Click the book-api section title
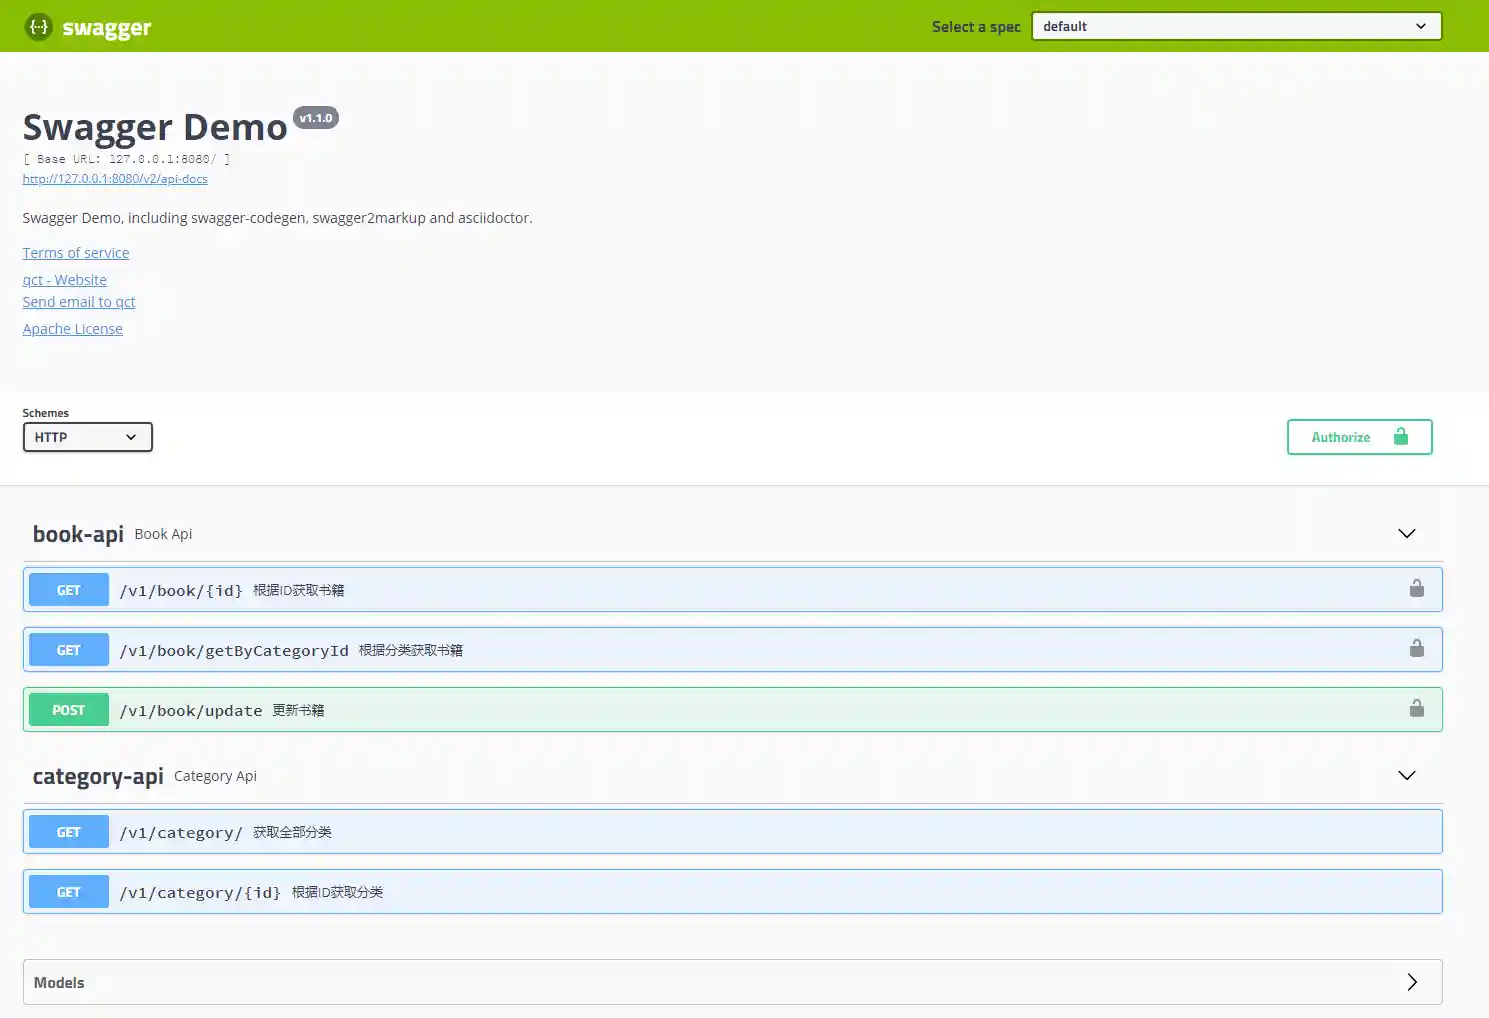This screenshot has width=1489, height=1018. tap(78, 534)
